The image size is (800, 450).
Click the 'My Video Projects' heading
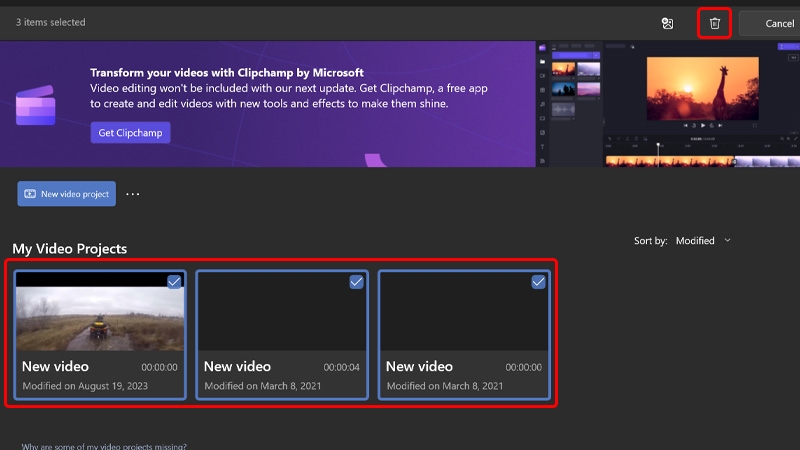[69, 248]
